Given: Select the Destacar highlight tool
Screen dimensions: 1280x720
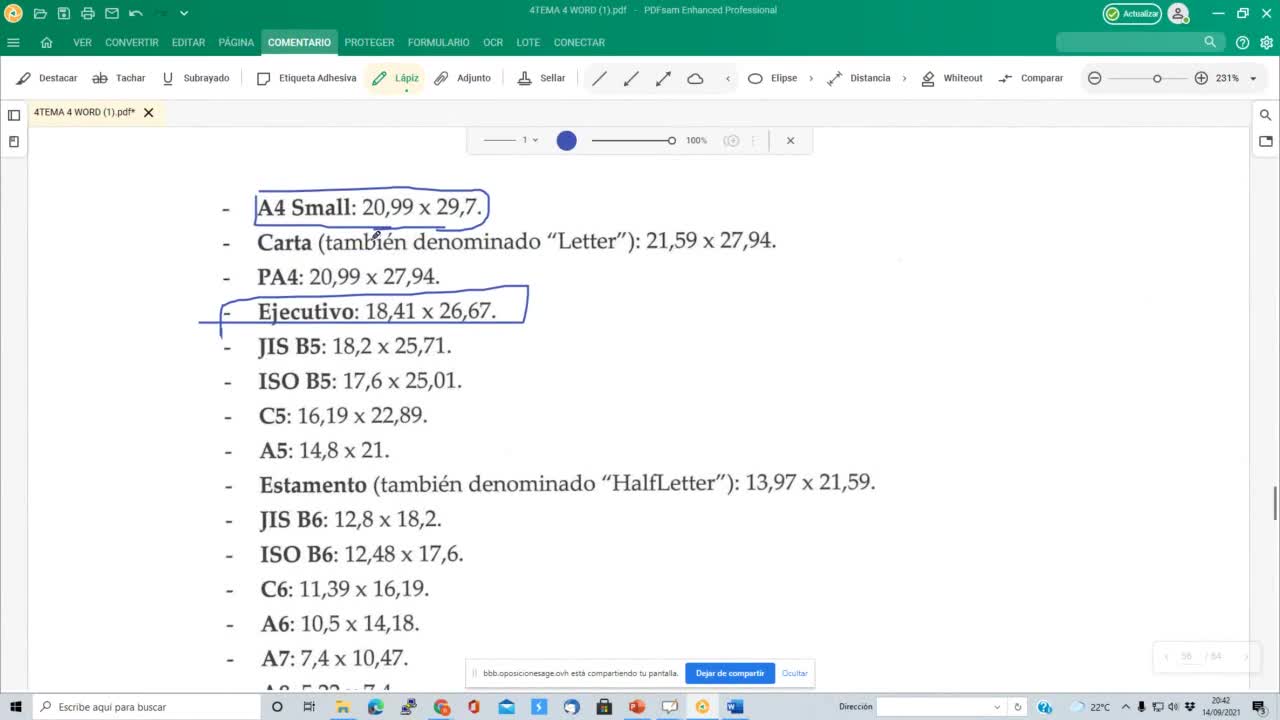Looking at the screenshot, I should (47, 78).
